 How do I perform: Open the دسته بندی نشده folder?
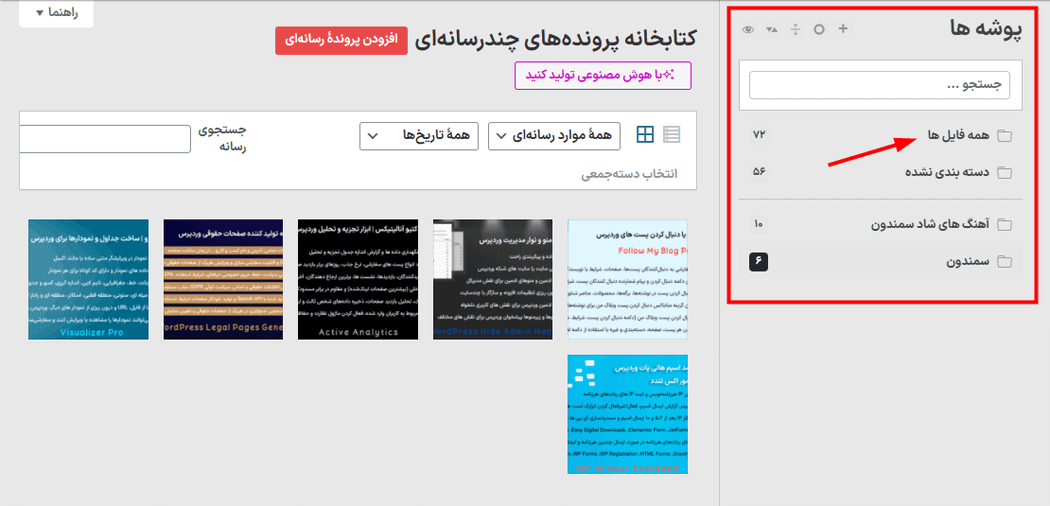pyautogui.click(x=947, y=173)
